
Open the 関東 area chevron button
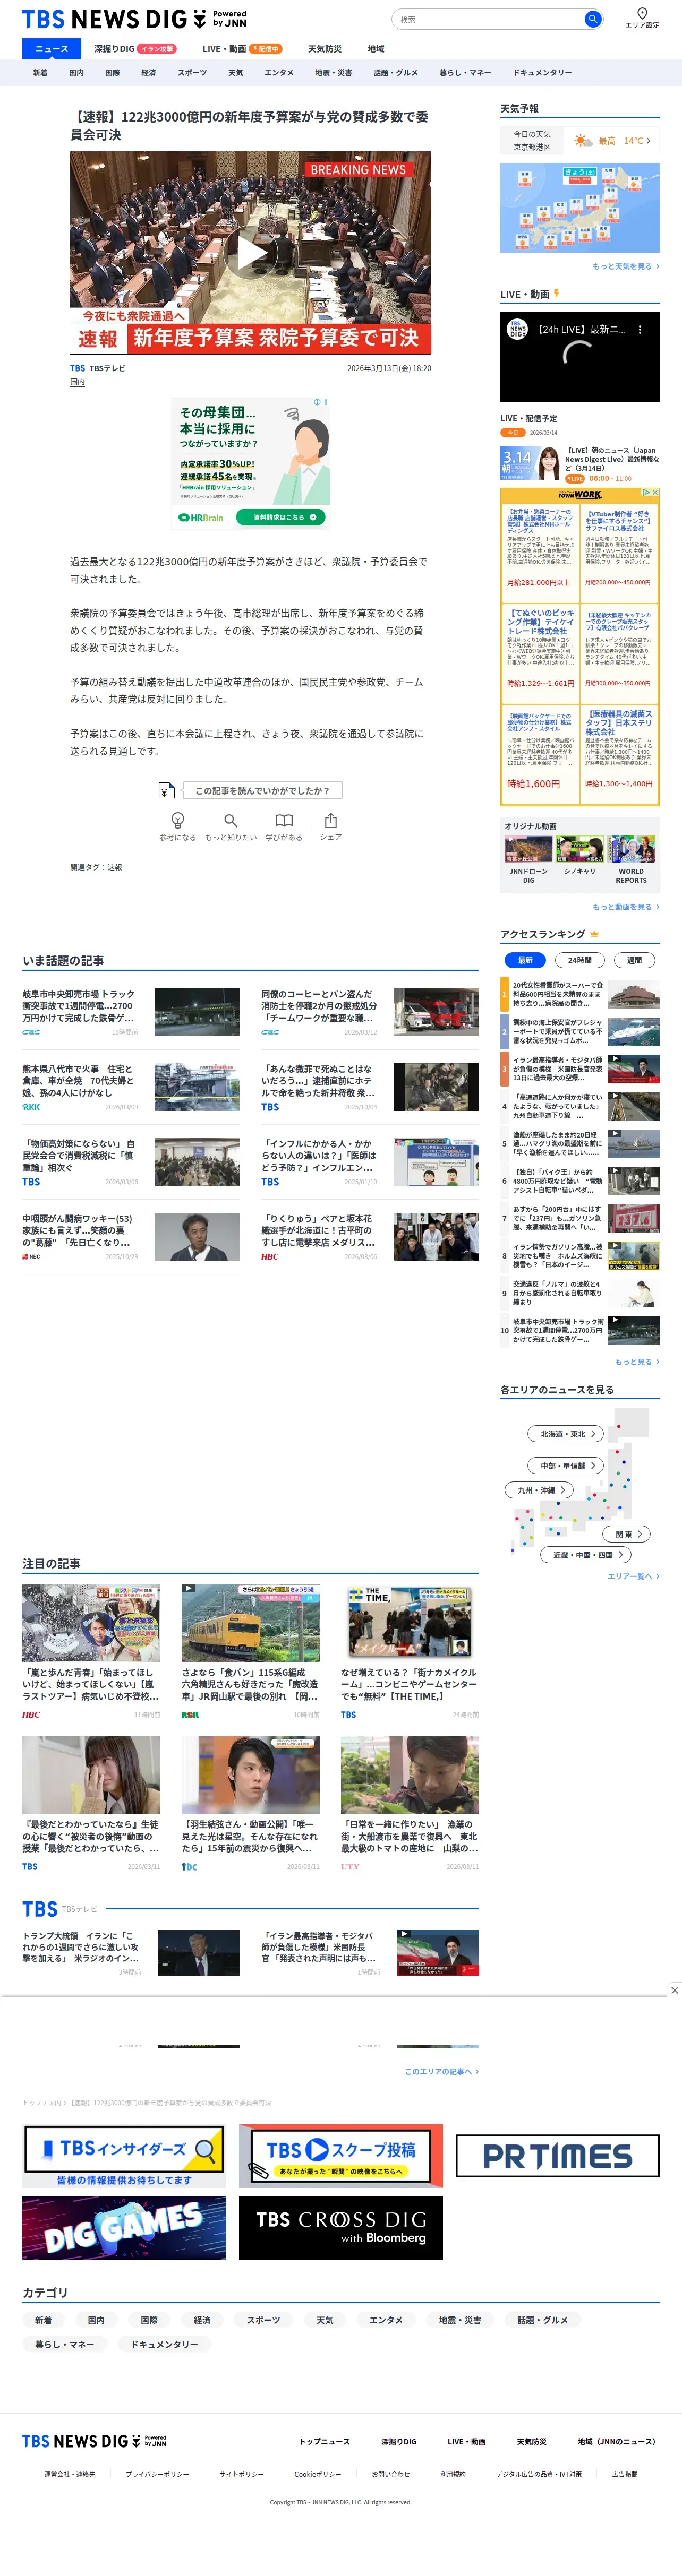coord(627,1534)
